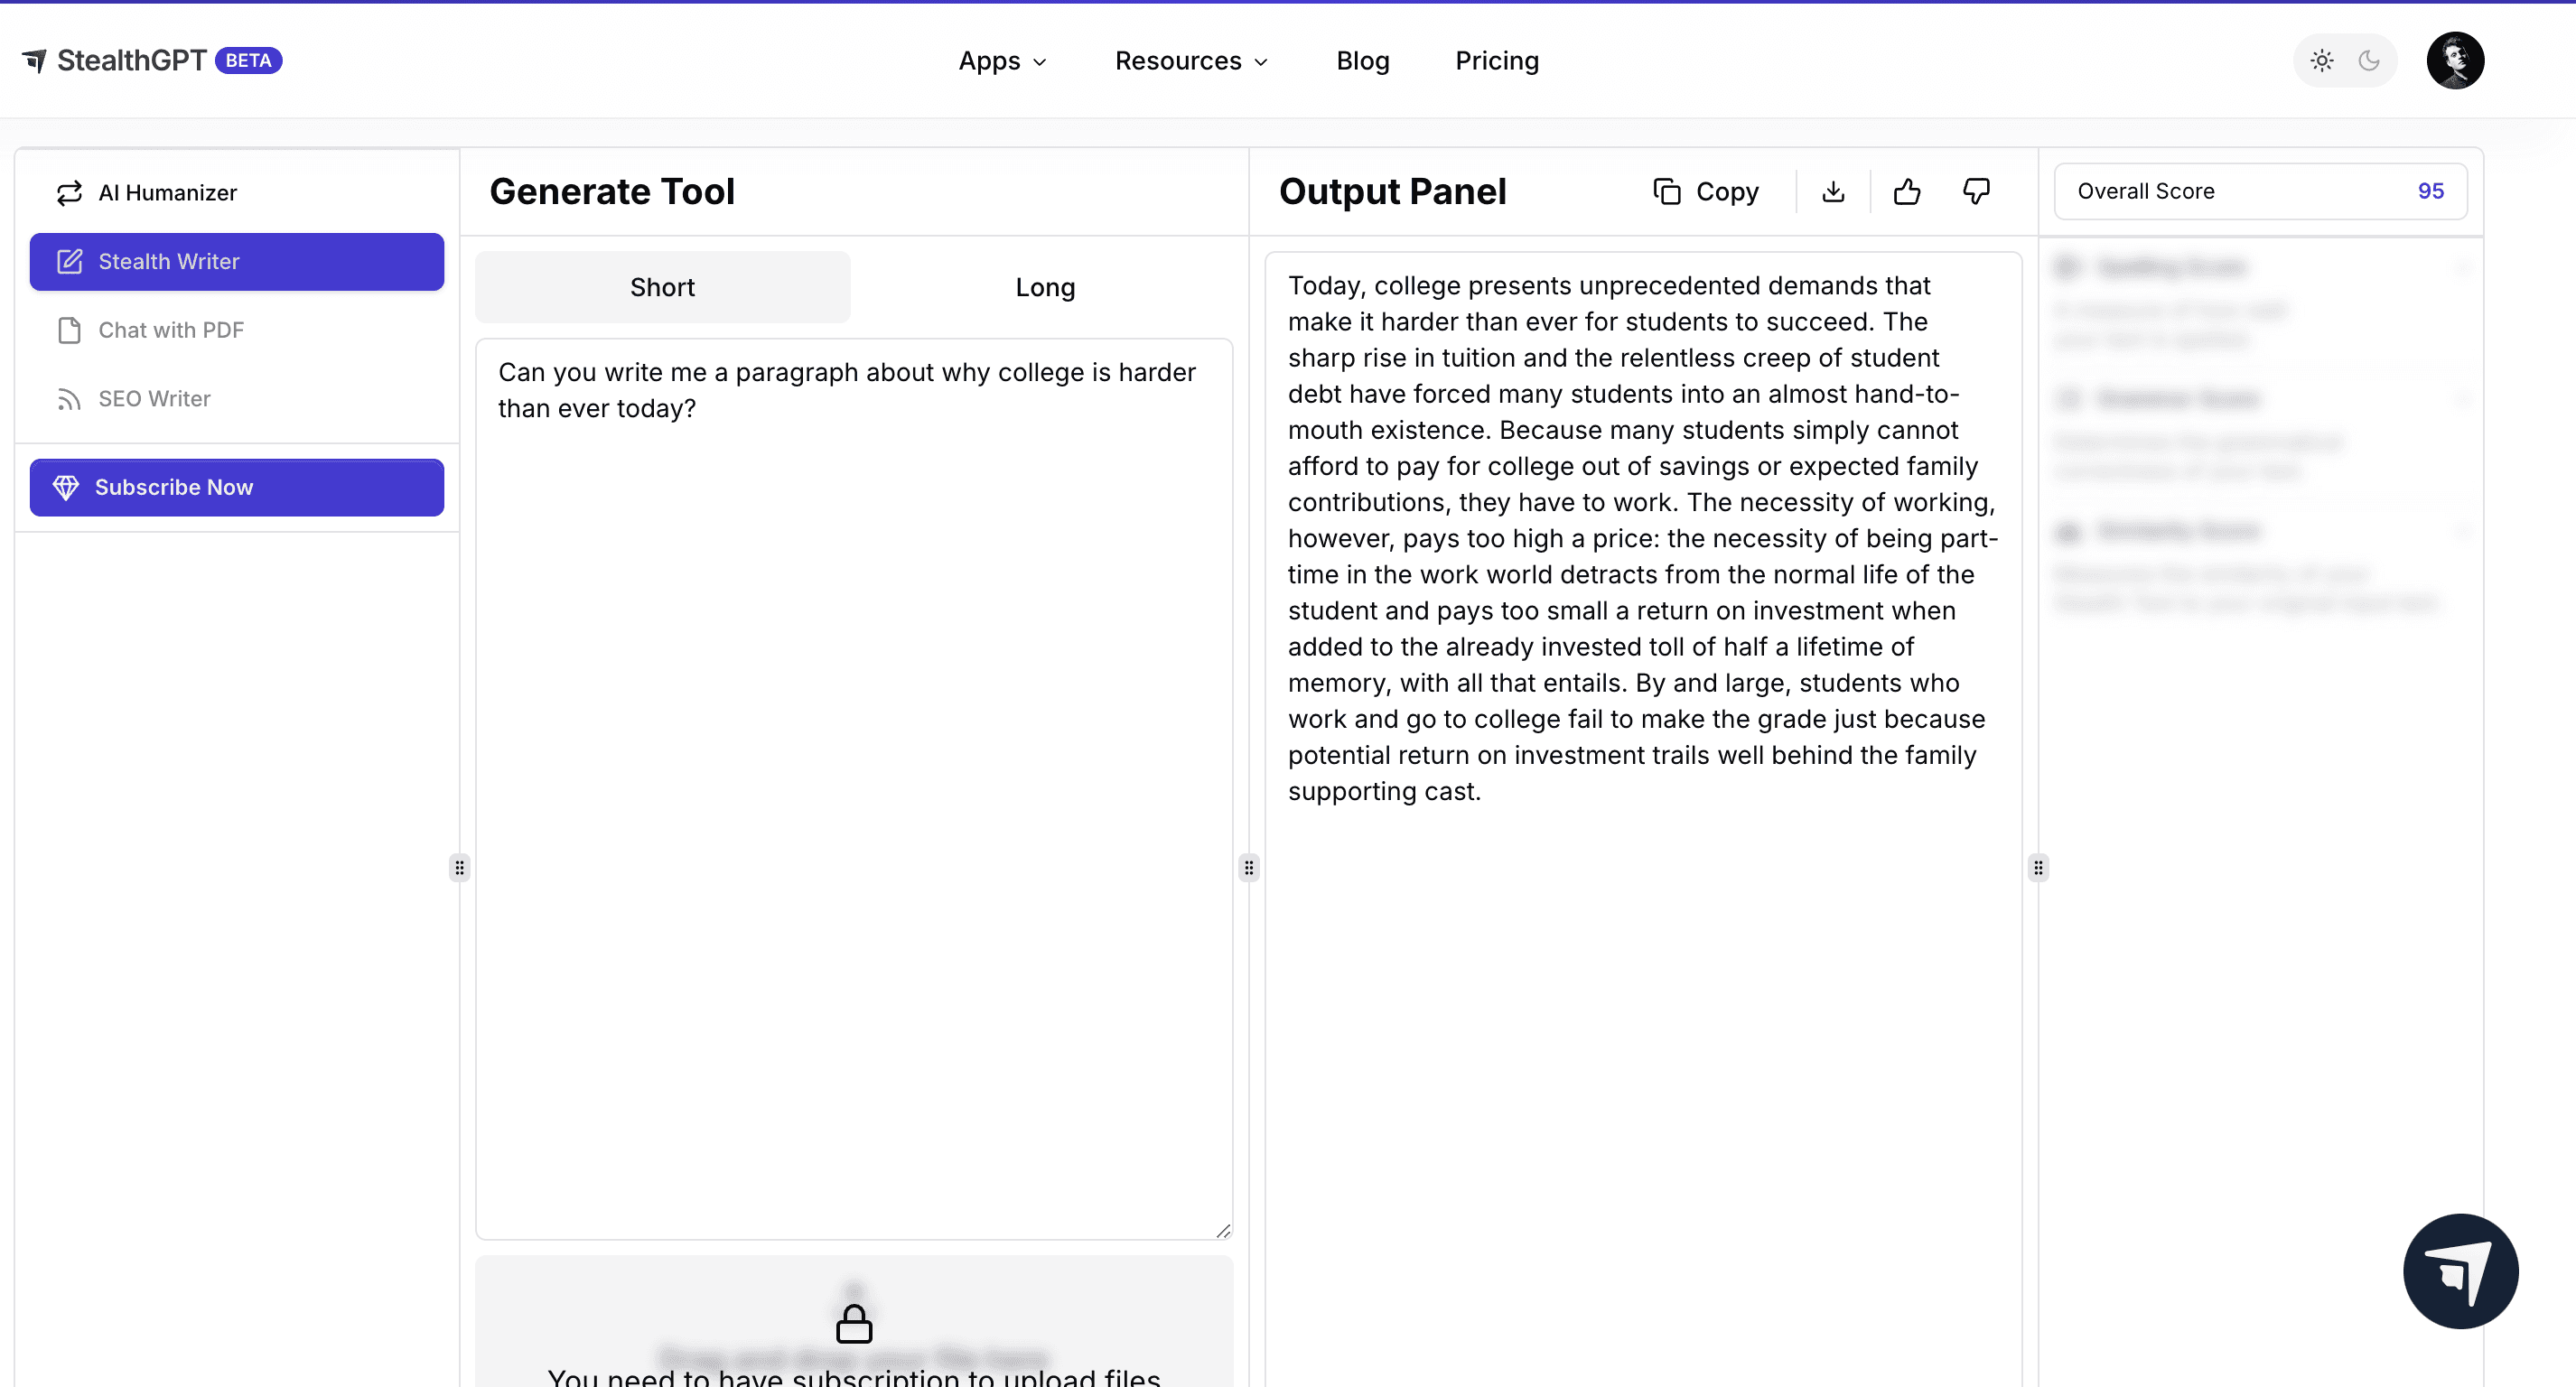Expand the Apps dropdown menu
2576x1387 pixels.
coord(1002,61)
